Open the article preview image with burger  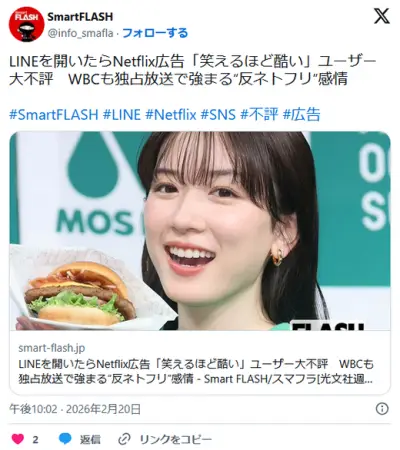200,231
